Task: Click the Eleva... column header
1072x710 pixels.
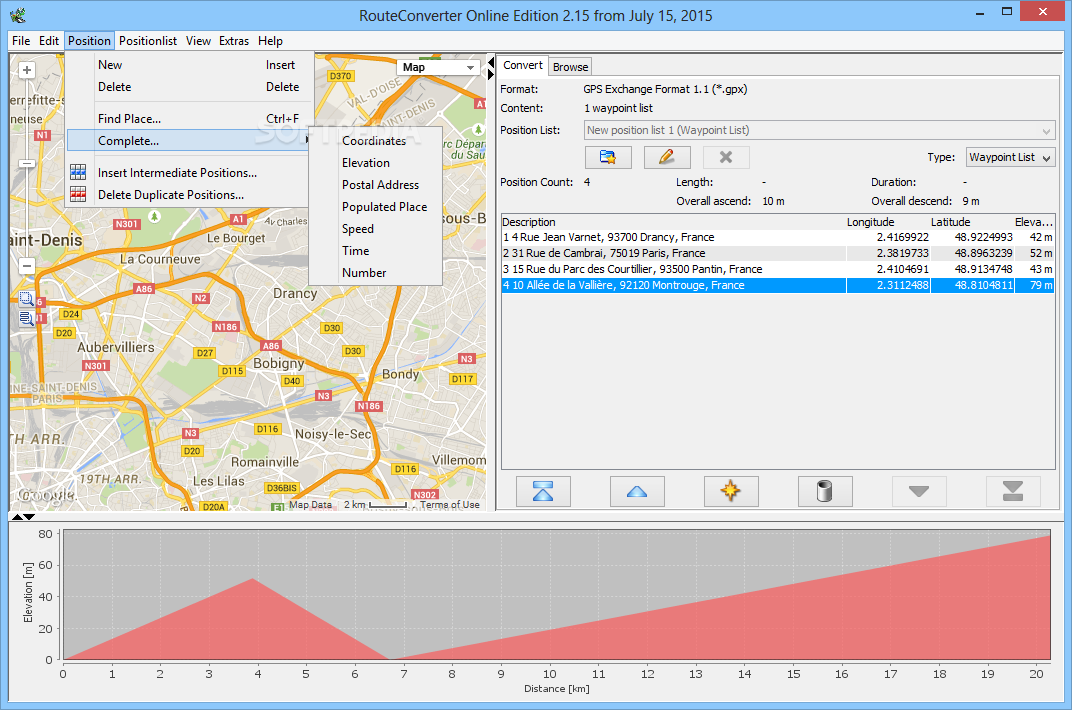Action: coord(1034,222)
